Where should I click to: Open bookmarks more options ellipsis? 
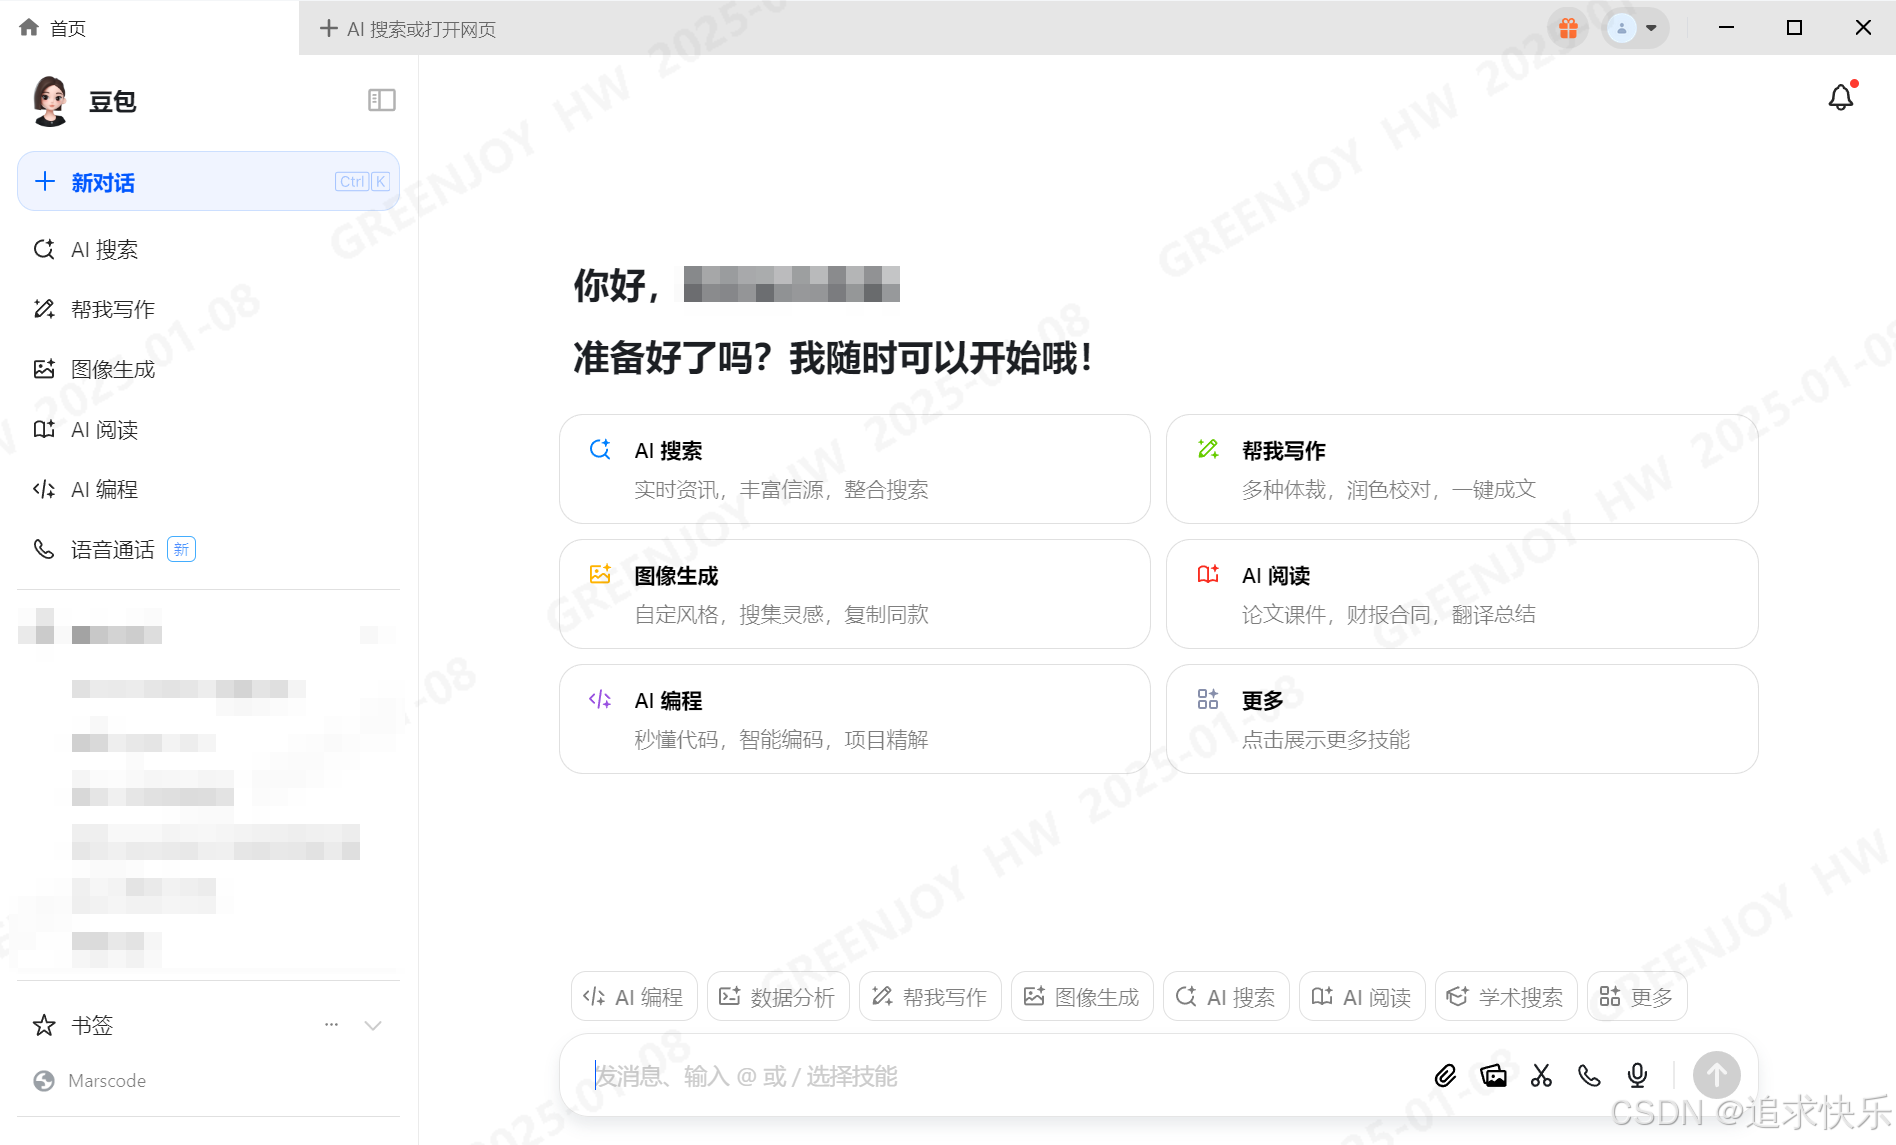331,1025
